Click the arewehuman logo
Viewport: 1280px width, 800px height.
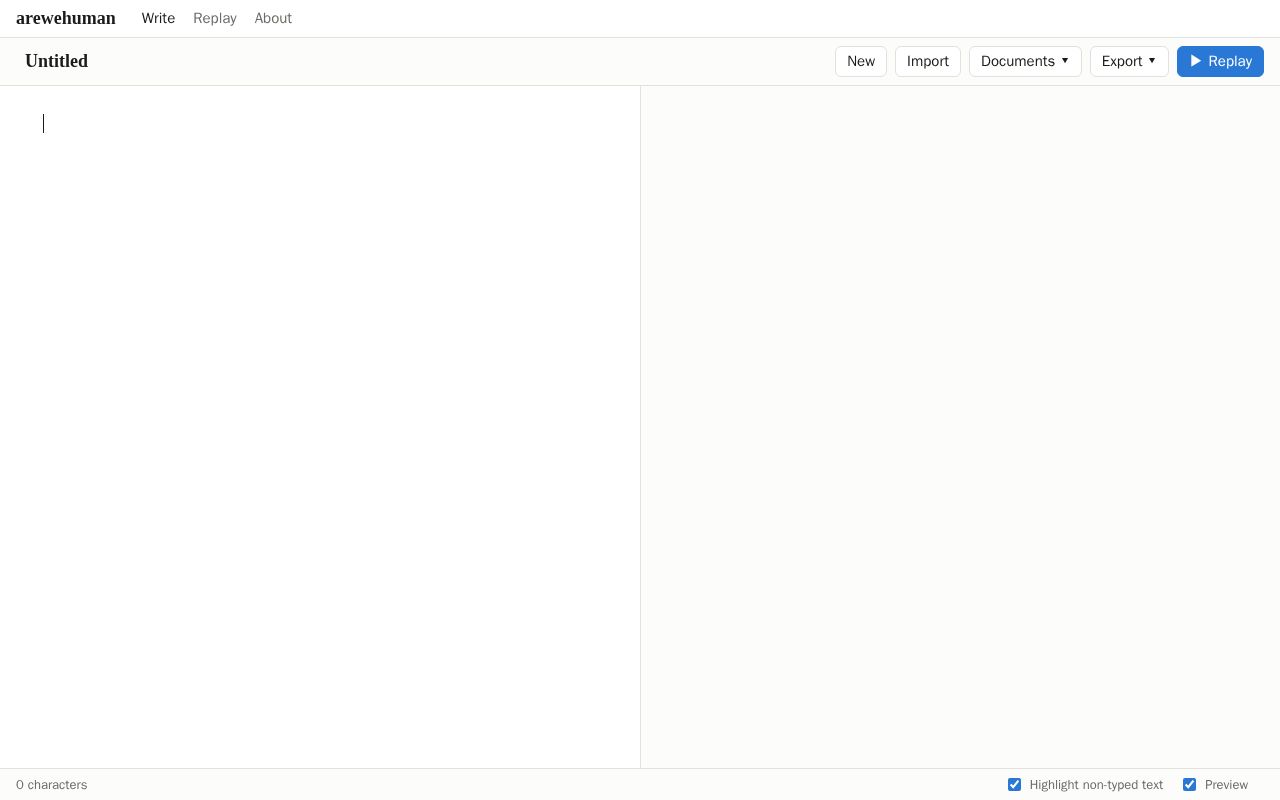[66, 18]
